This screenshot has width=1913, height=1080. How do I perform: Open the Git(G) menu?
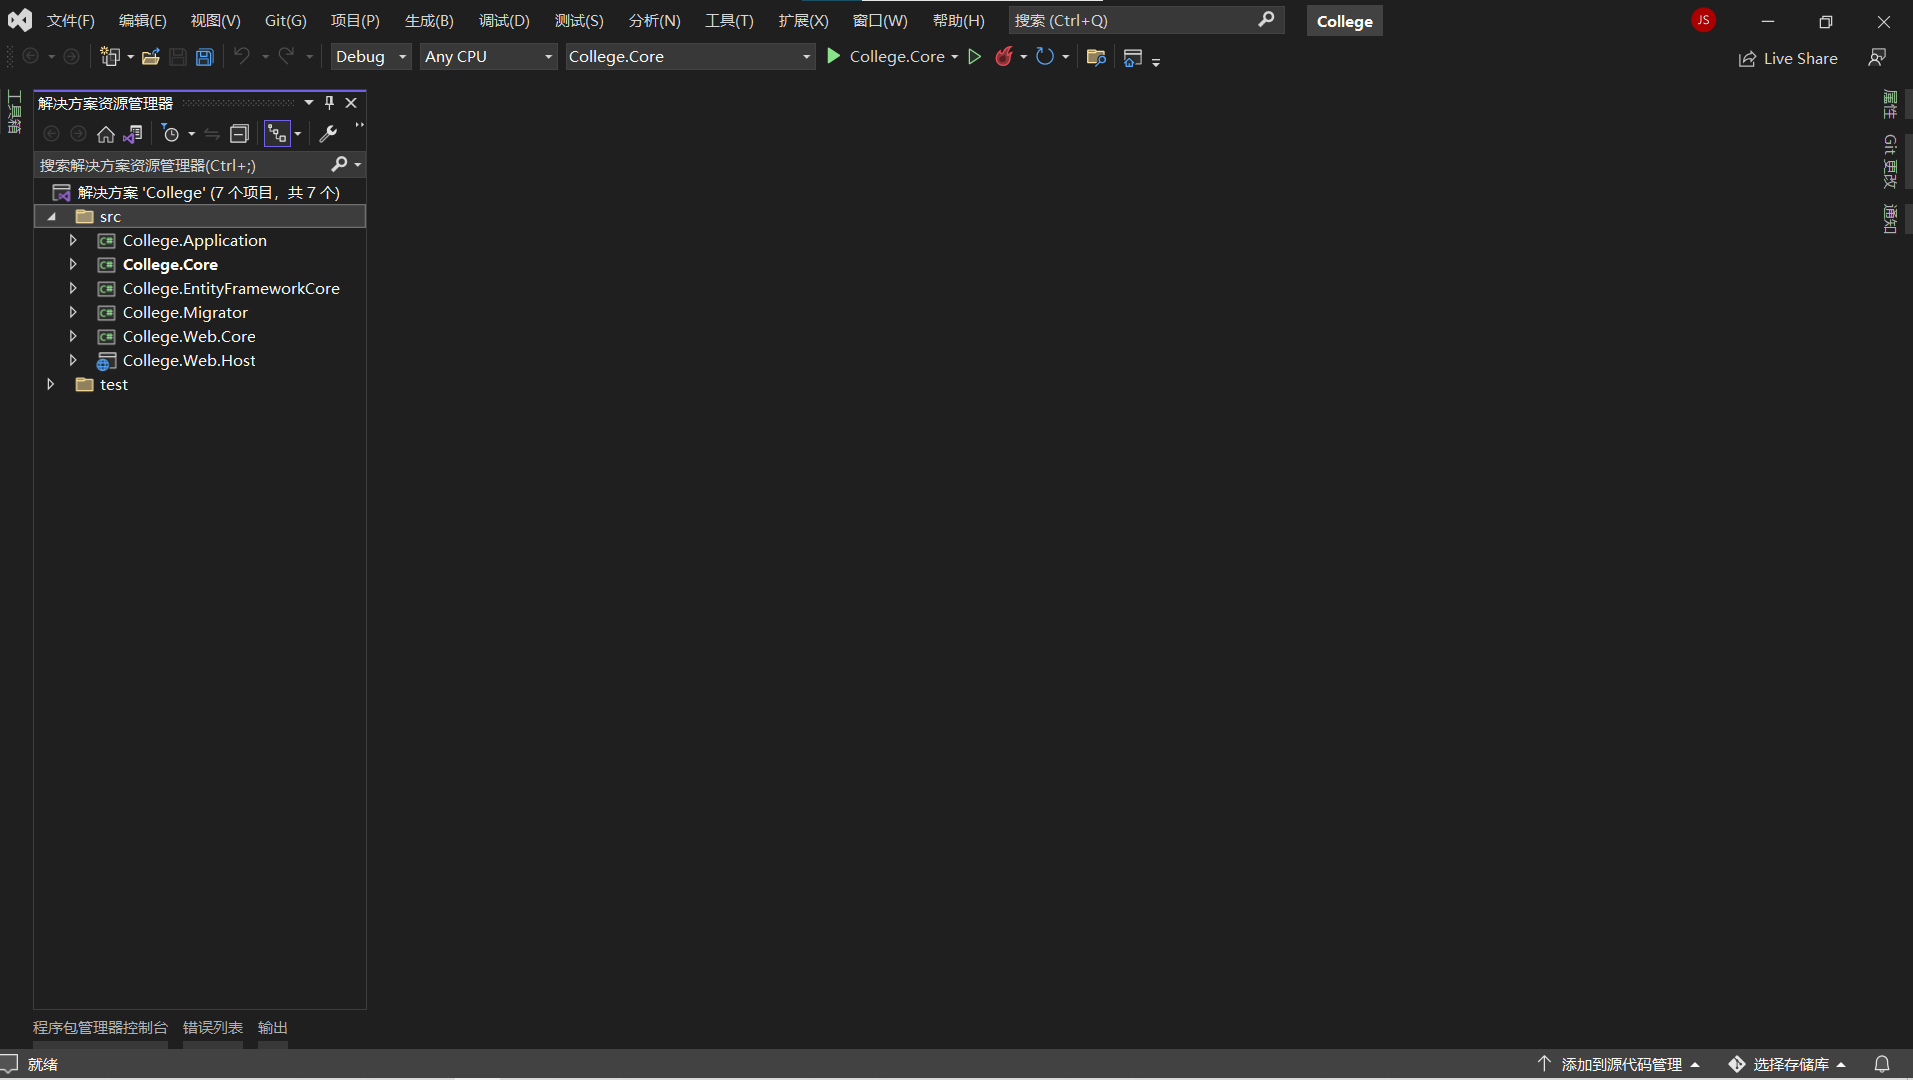click(286, 21)
